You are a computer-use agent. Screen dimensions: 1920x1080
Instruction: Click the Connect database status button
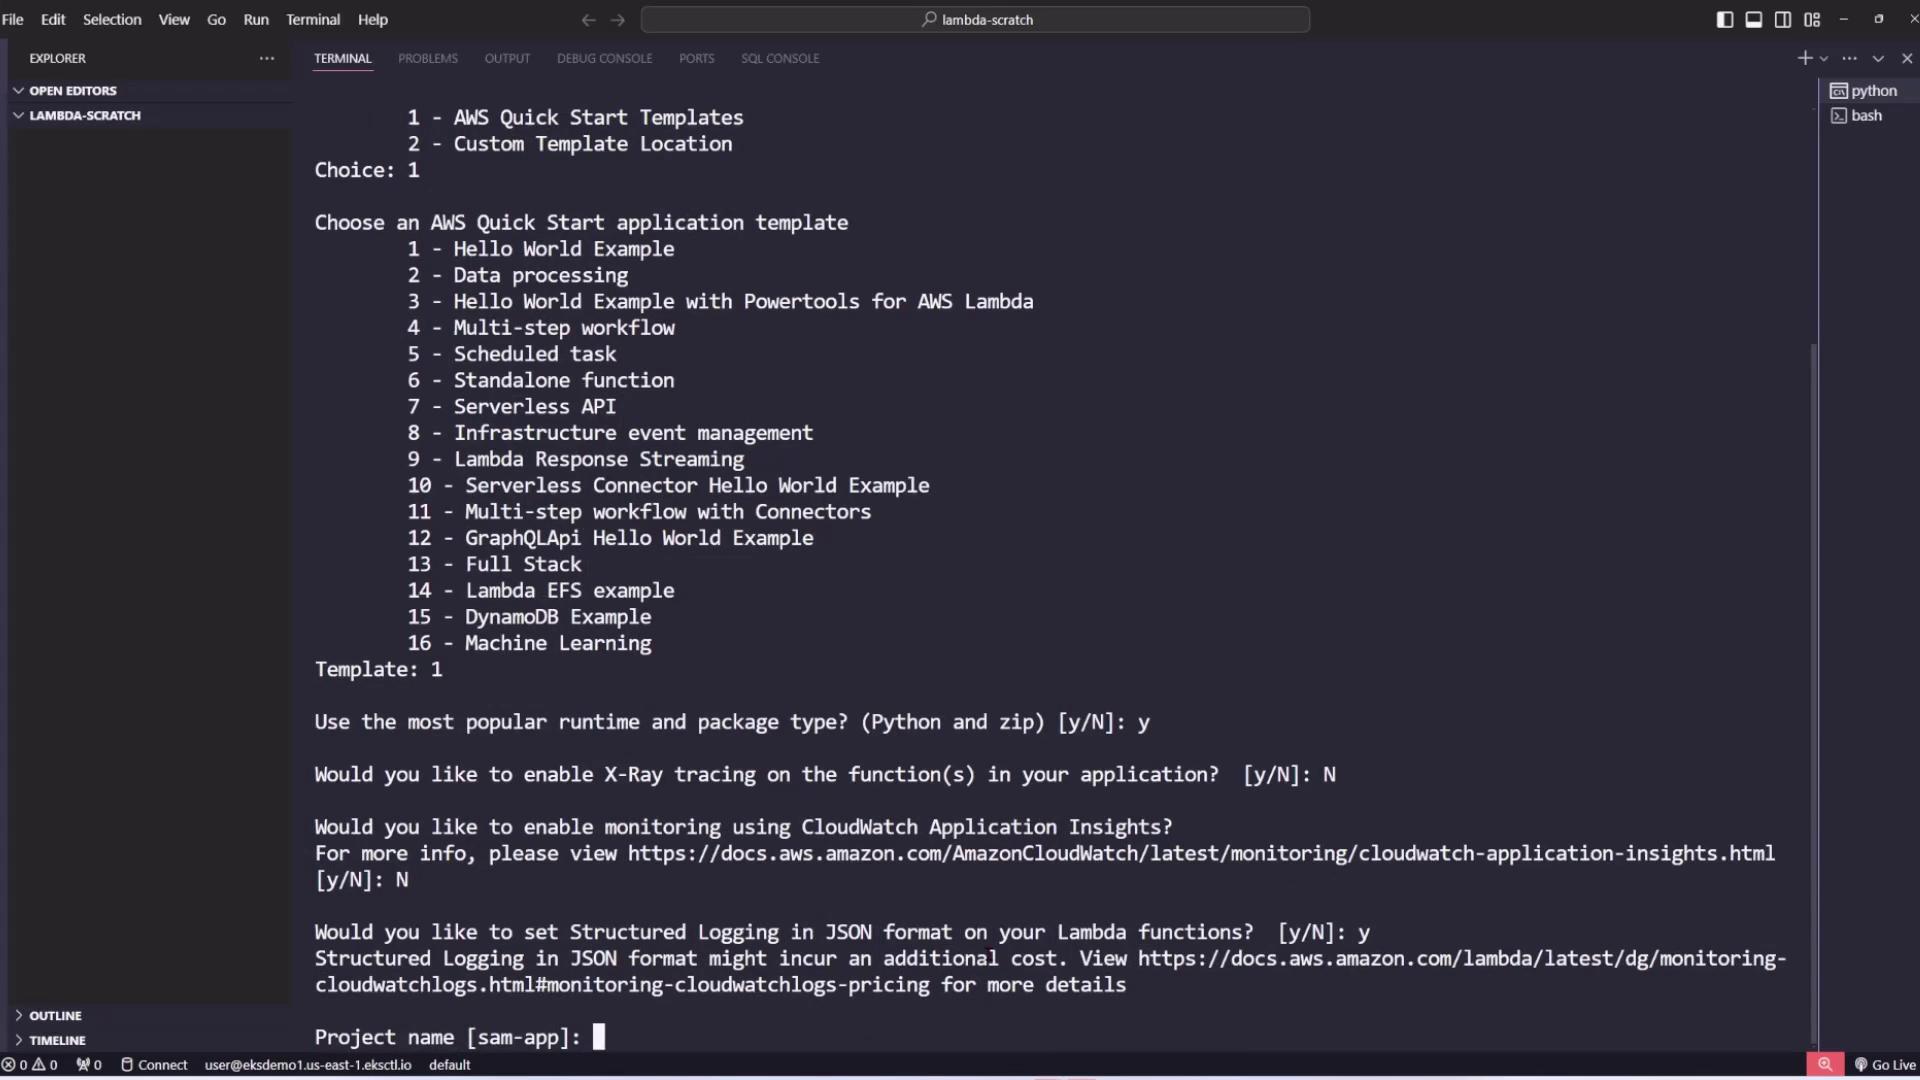coord(154,1065)
